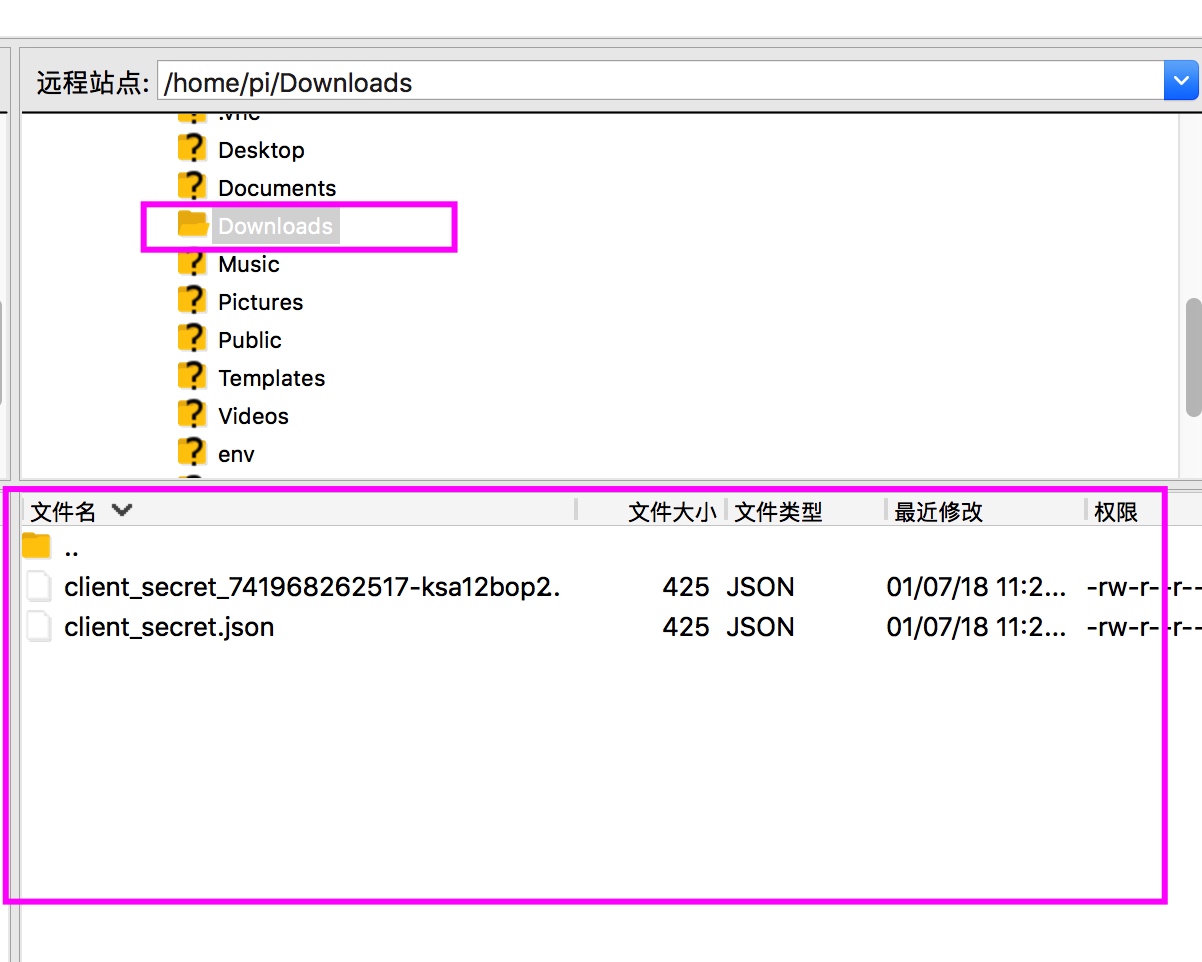Select the env folder in tree
Viewport: 1202px width, 962px height.
point(236,454)
